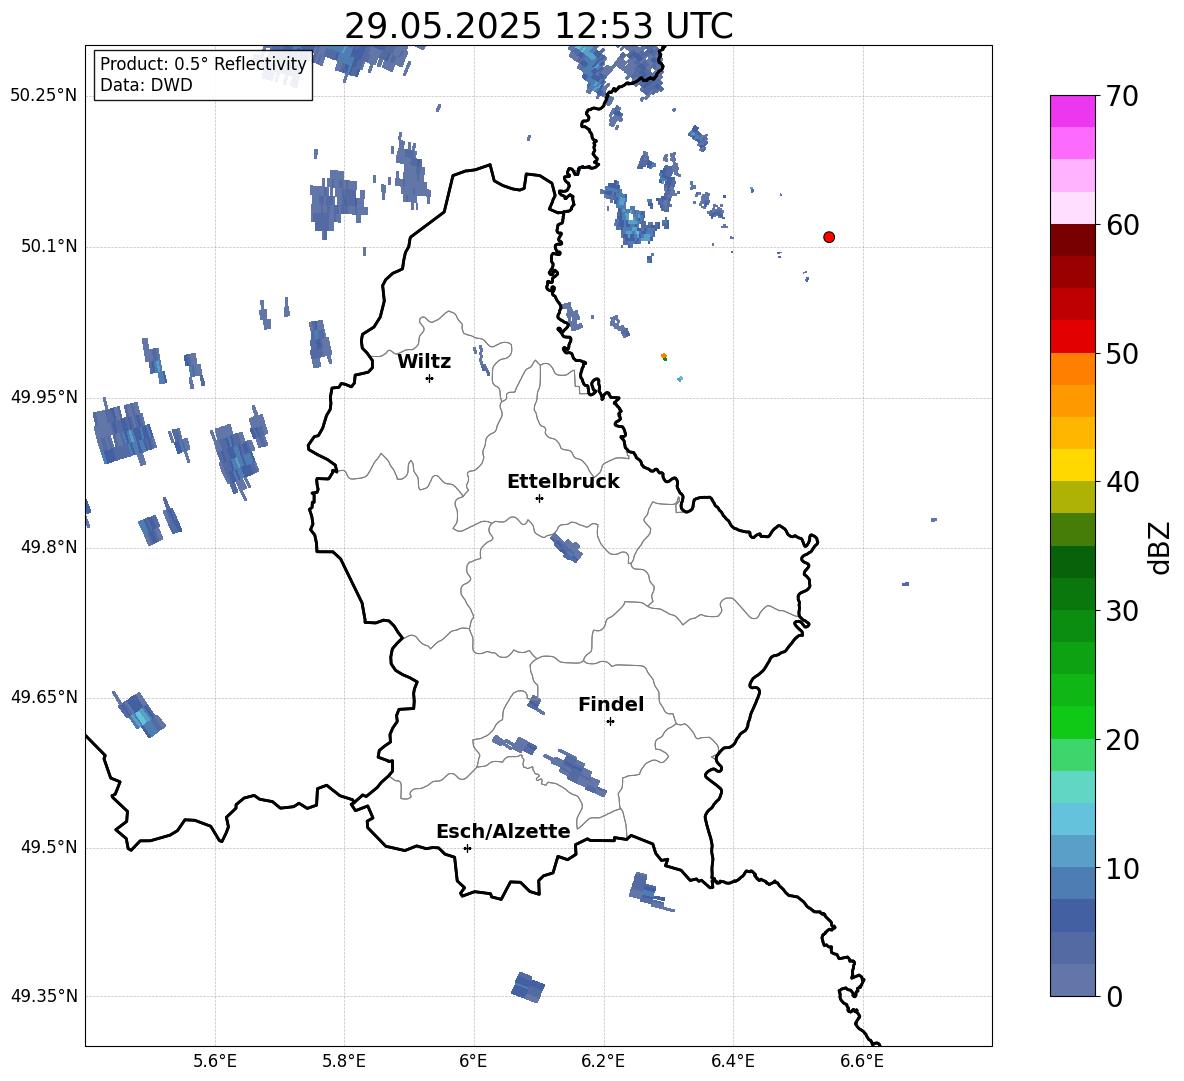Viewport: 1184px width, 1081px height.
Task: Click the Ettelbruck station label
Action: [x=563, y=482]
